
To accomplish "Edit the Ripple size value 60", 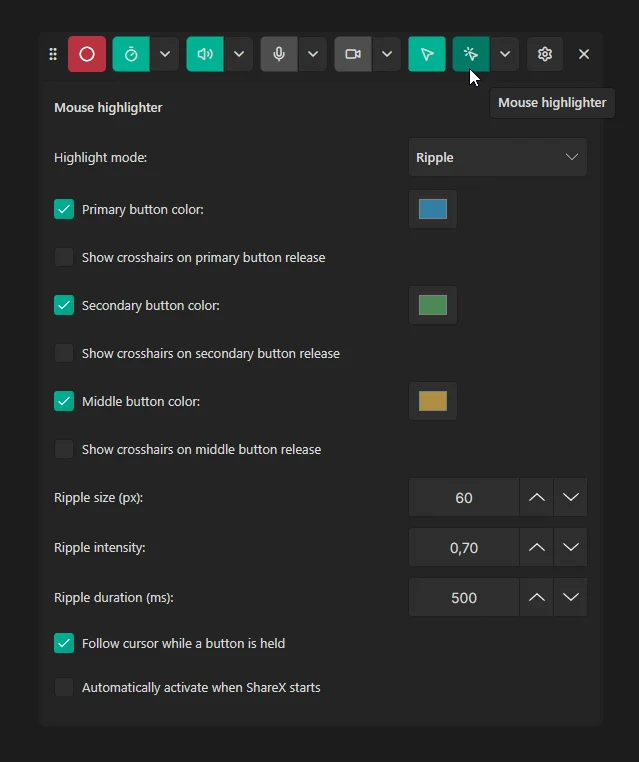I will tap(464, 497).
